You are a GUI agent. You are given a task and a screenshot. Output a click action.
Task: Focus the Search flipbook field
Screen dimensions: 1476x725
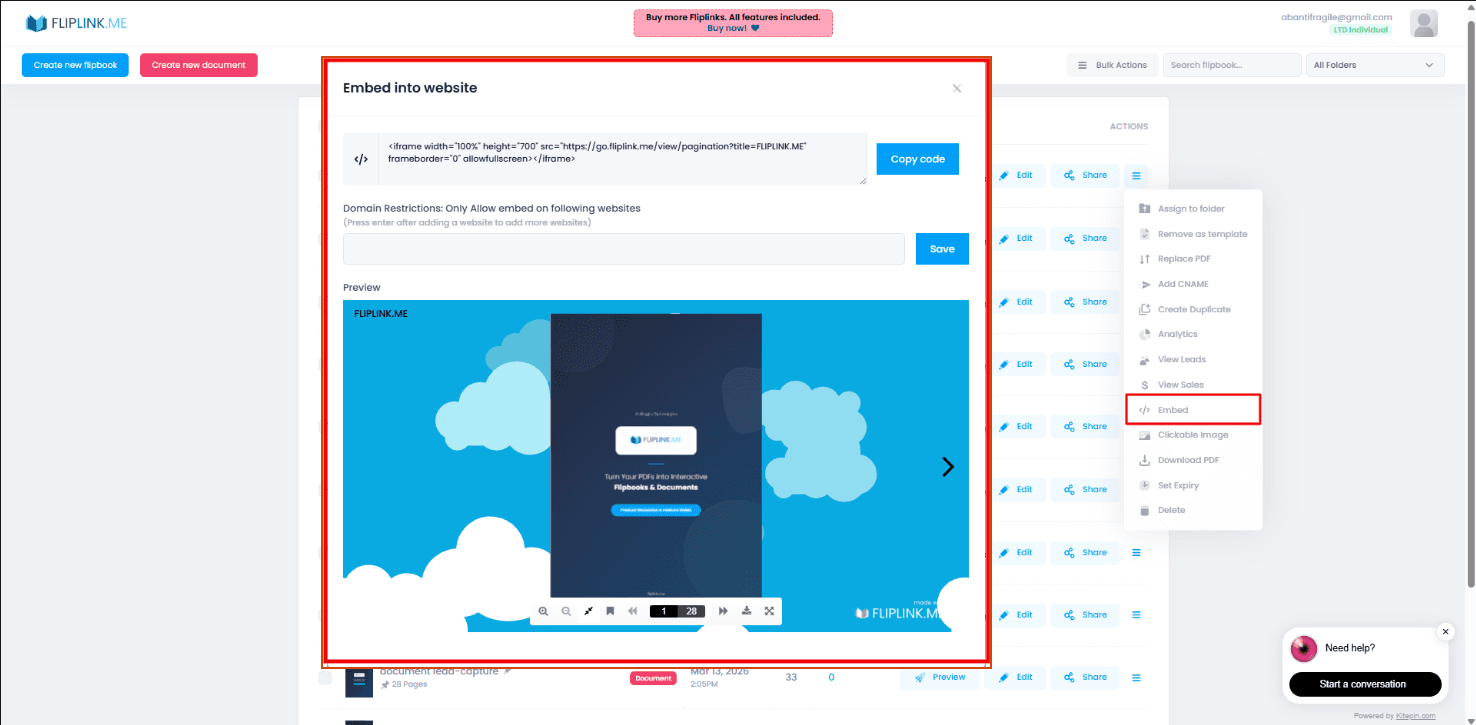pos(1232,65)
